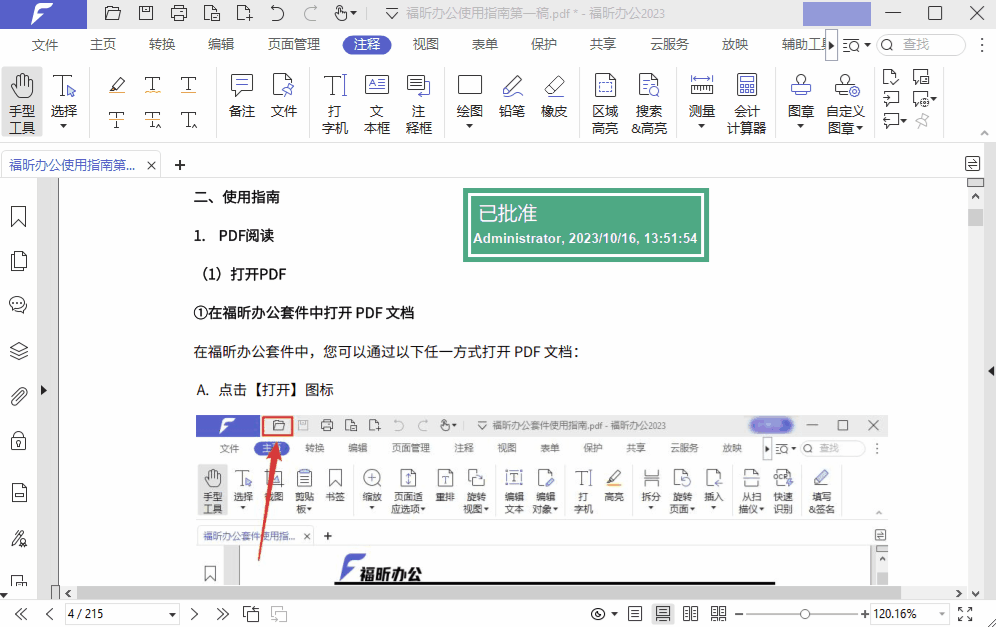Select the 手型工具 (Hand tool)
The height and width of the screenshot is (627, 996).
click(21, 100)
